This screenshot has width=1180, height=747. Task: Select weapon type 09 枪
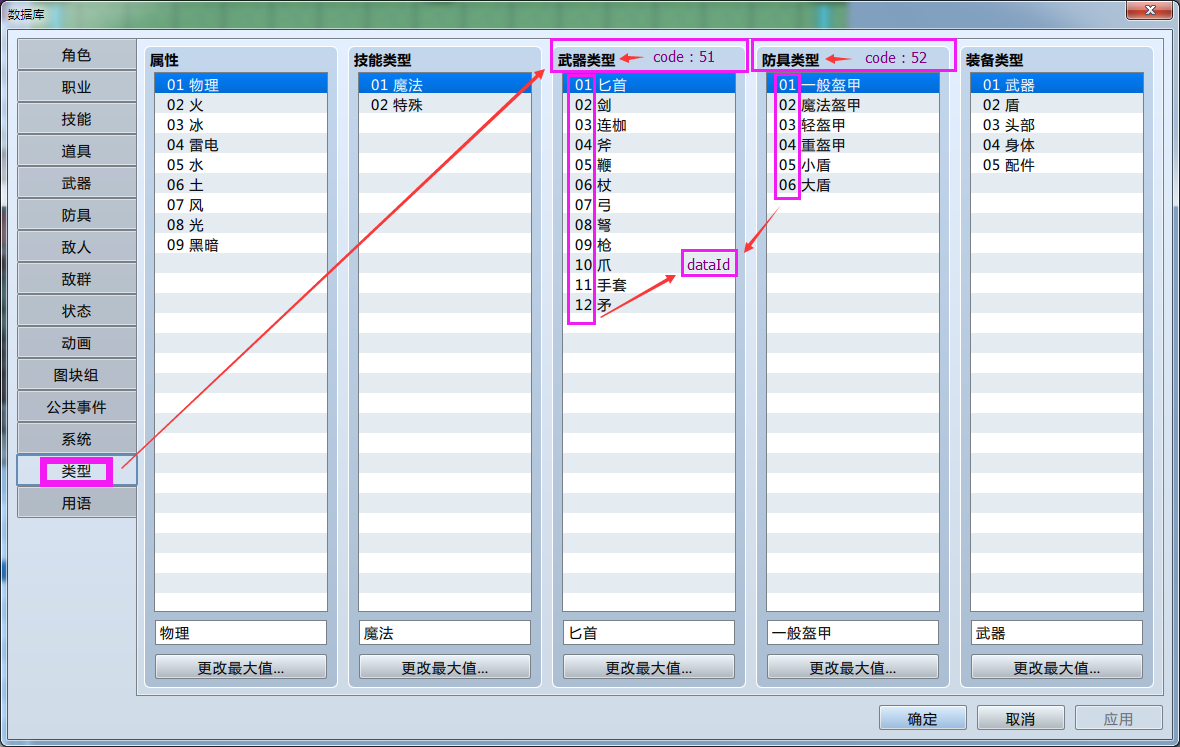coord(649,244)
